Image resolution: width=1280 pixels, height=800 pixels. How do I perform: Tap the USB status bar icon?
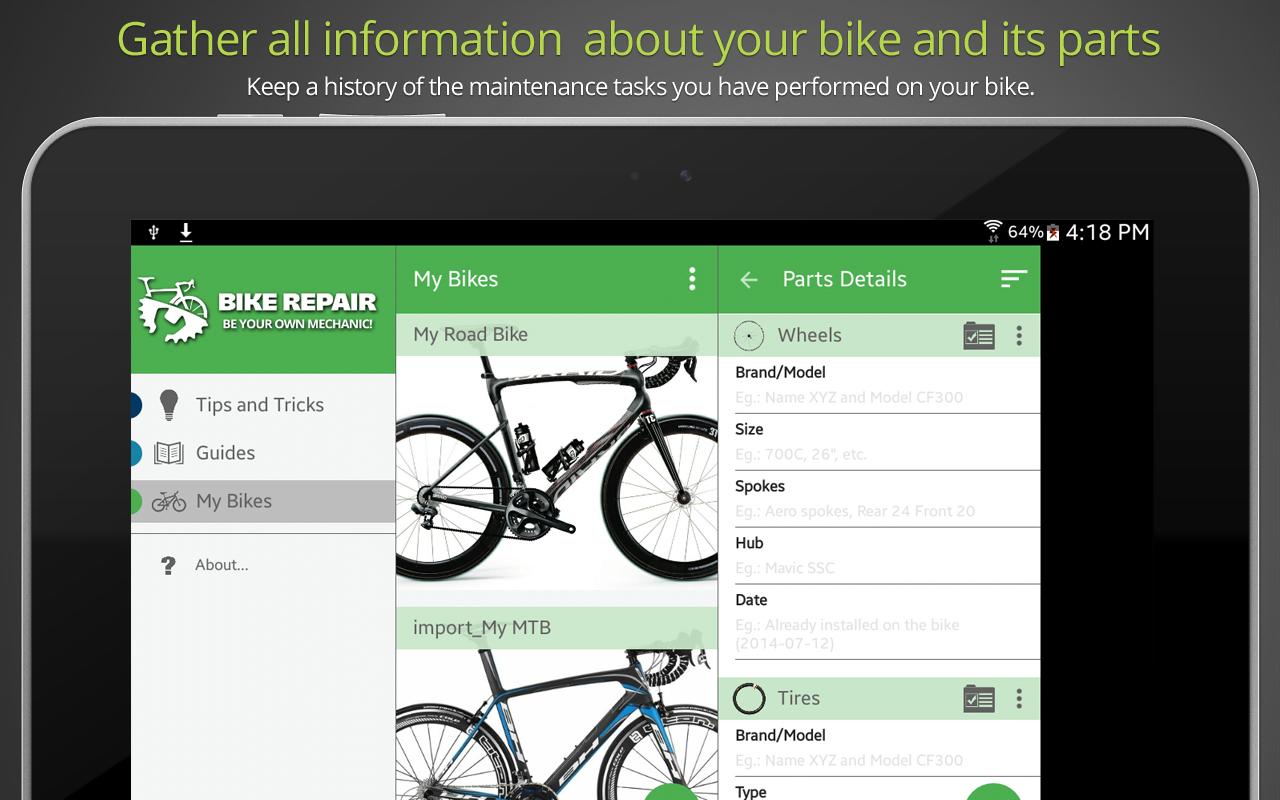click(153, 232)
